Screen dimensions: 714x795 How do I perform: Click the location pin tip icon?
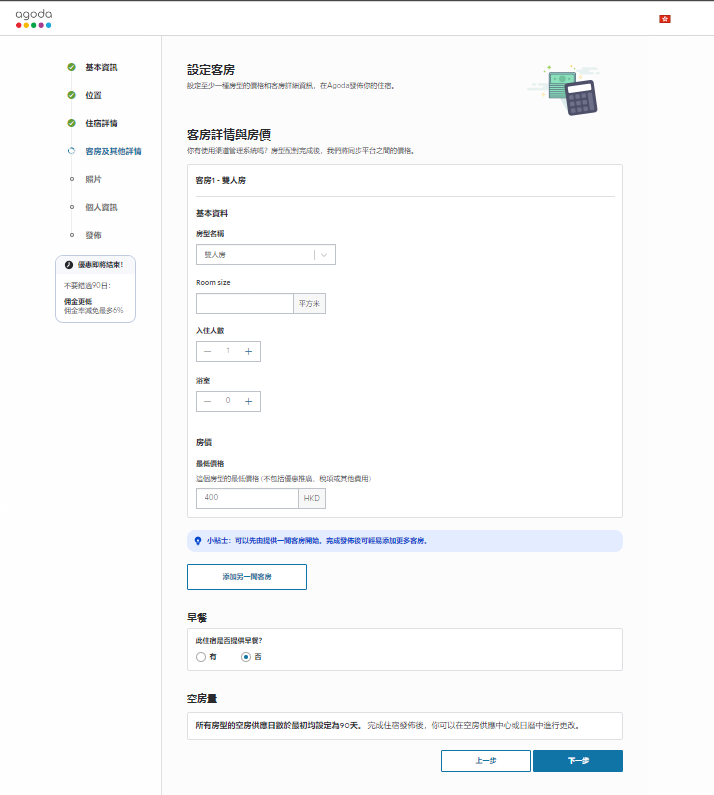pyautogui.click(x=198, y=541)
